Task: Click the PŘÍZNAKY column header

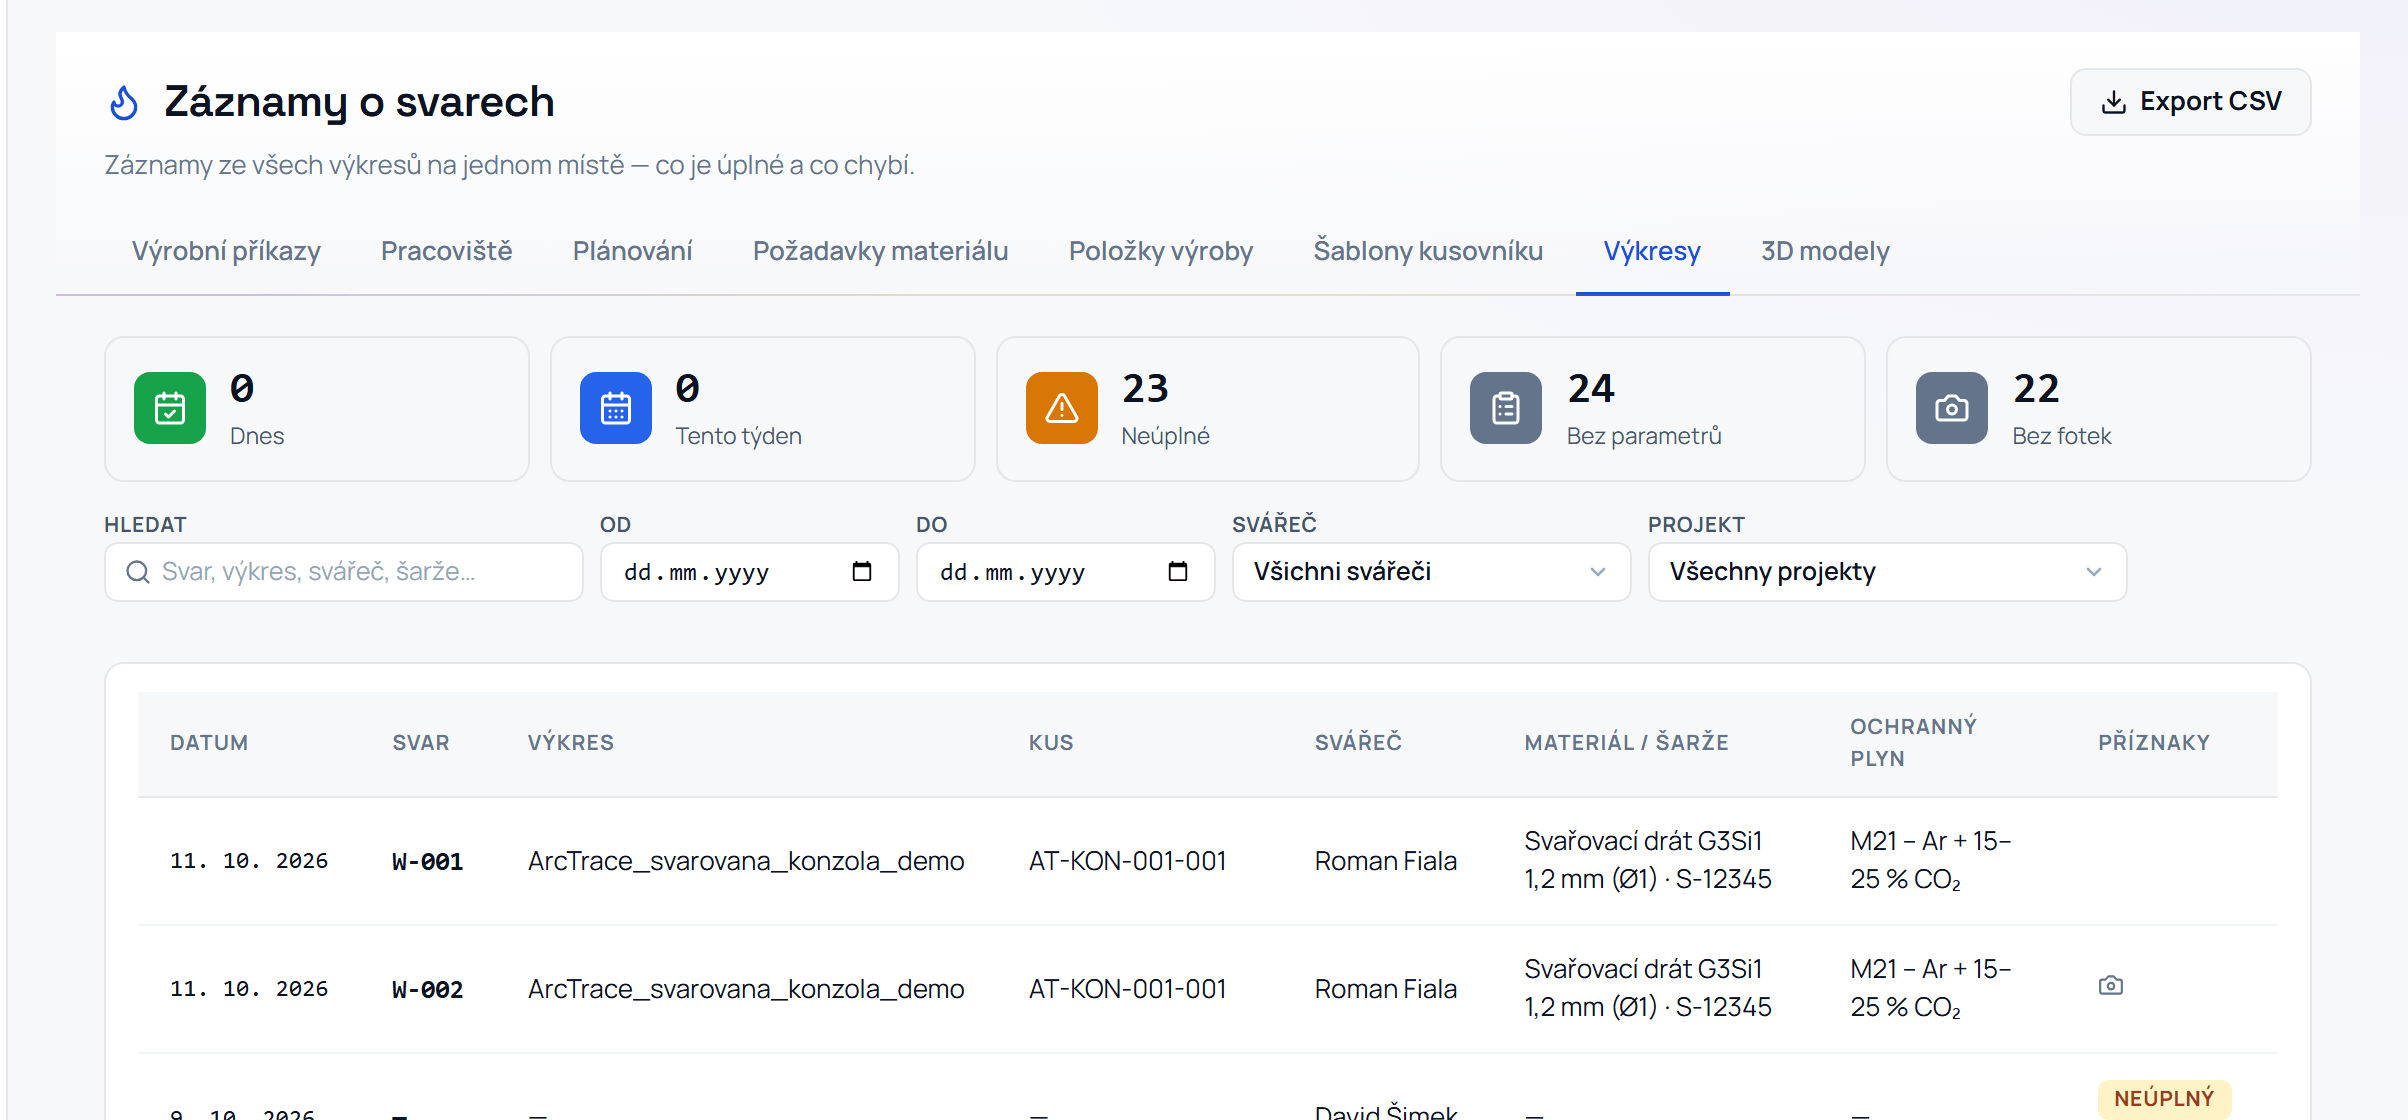Action: [x=2154, y=743]
